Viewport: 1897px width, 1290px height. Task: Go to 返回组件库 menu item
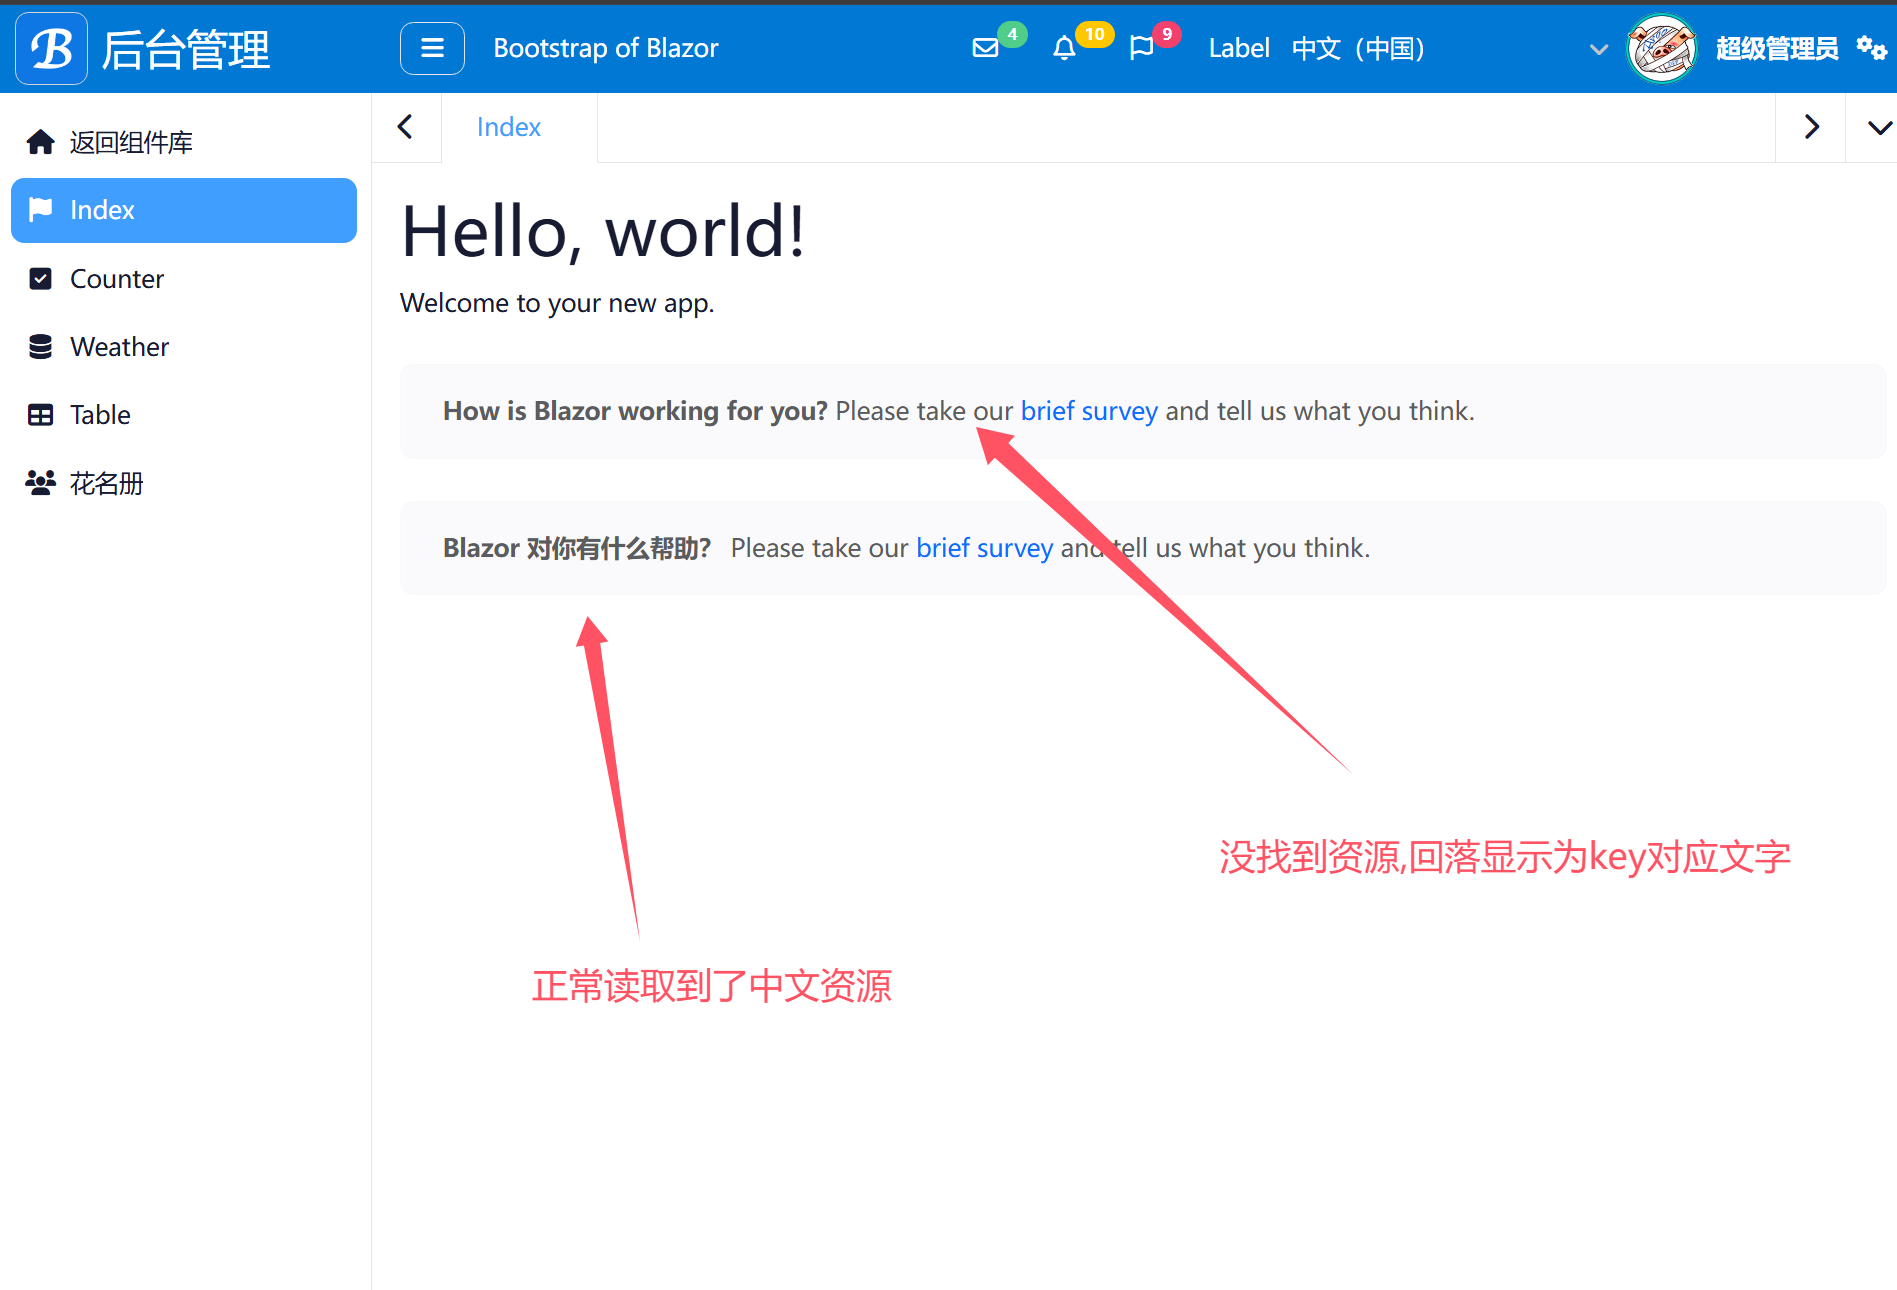pos(184,142)
